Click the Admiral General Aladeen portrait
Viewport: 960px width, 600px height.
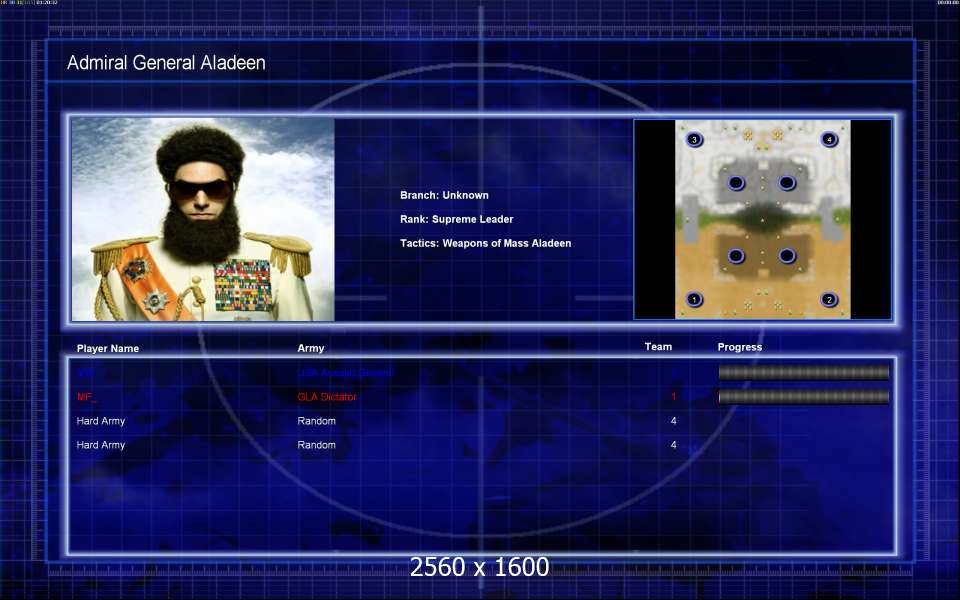tap(203, 219)
